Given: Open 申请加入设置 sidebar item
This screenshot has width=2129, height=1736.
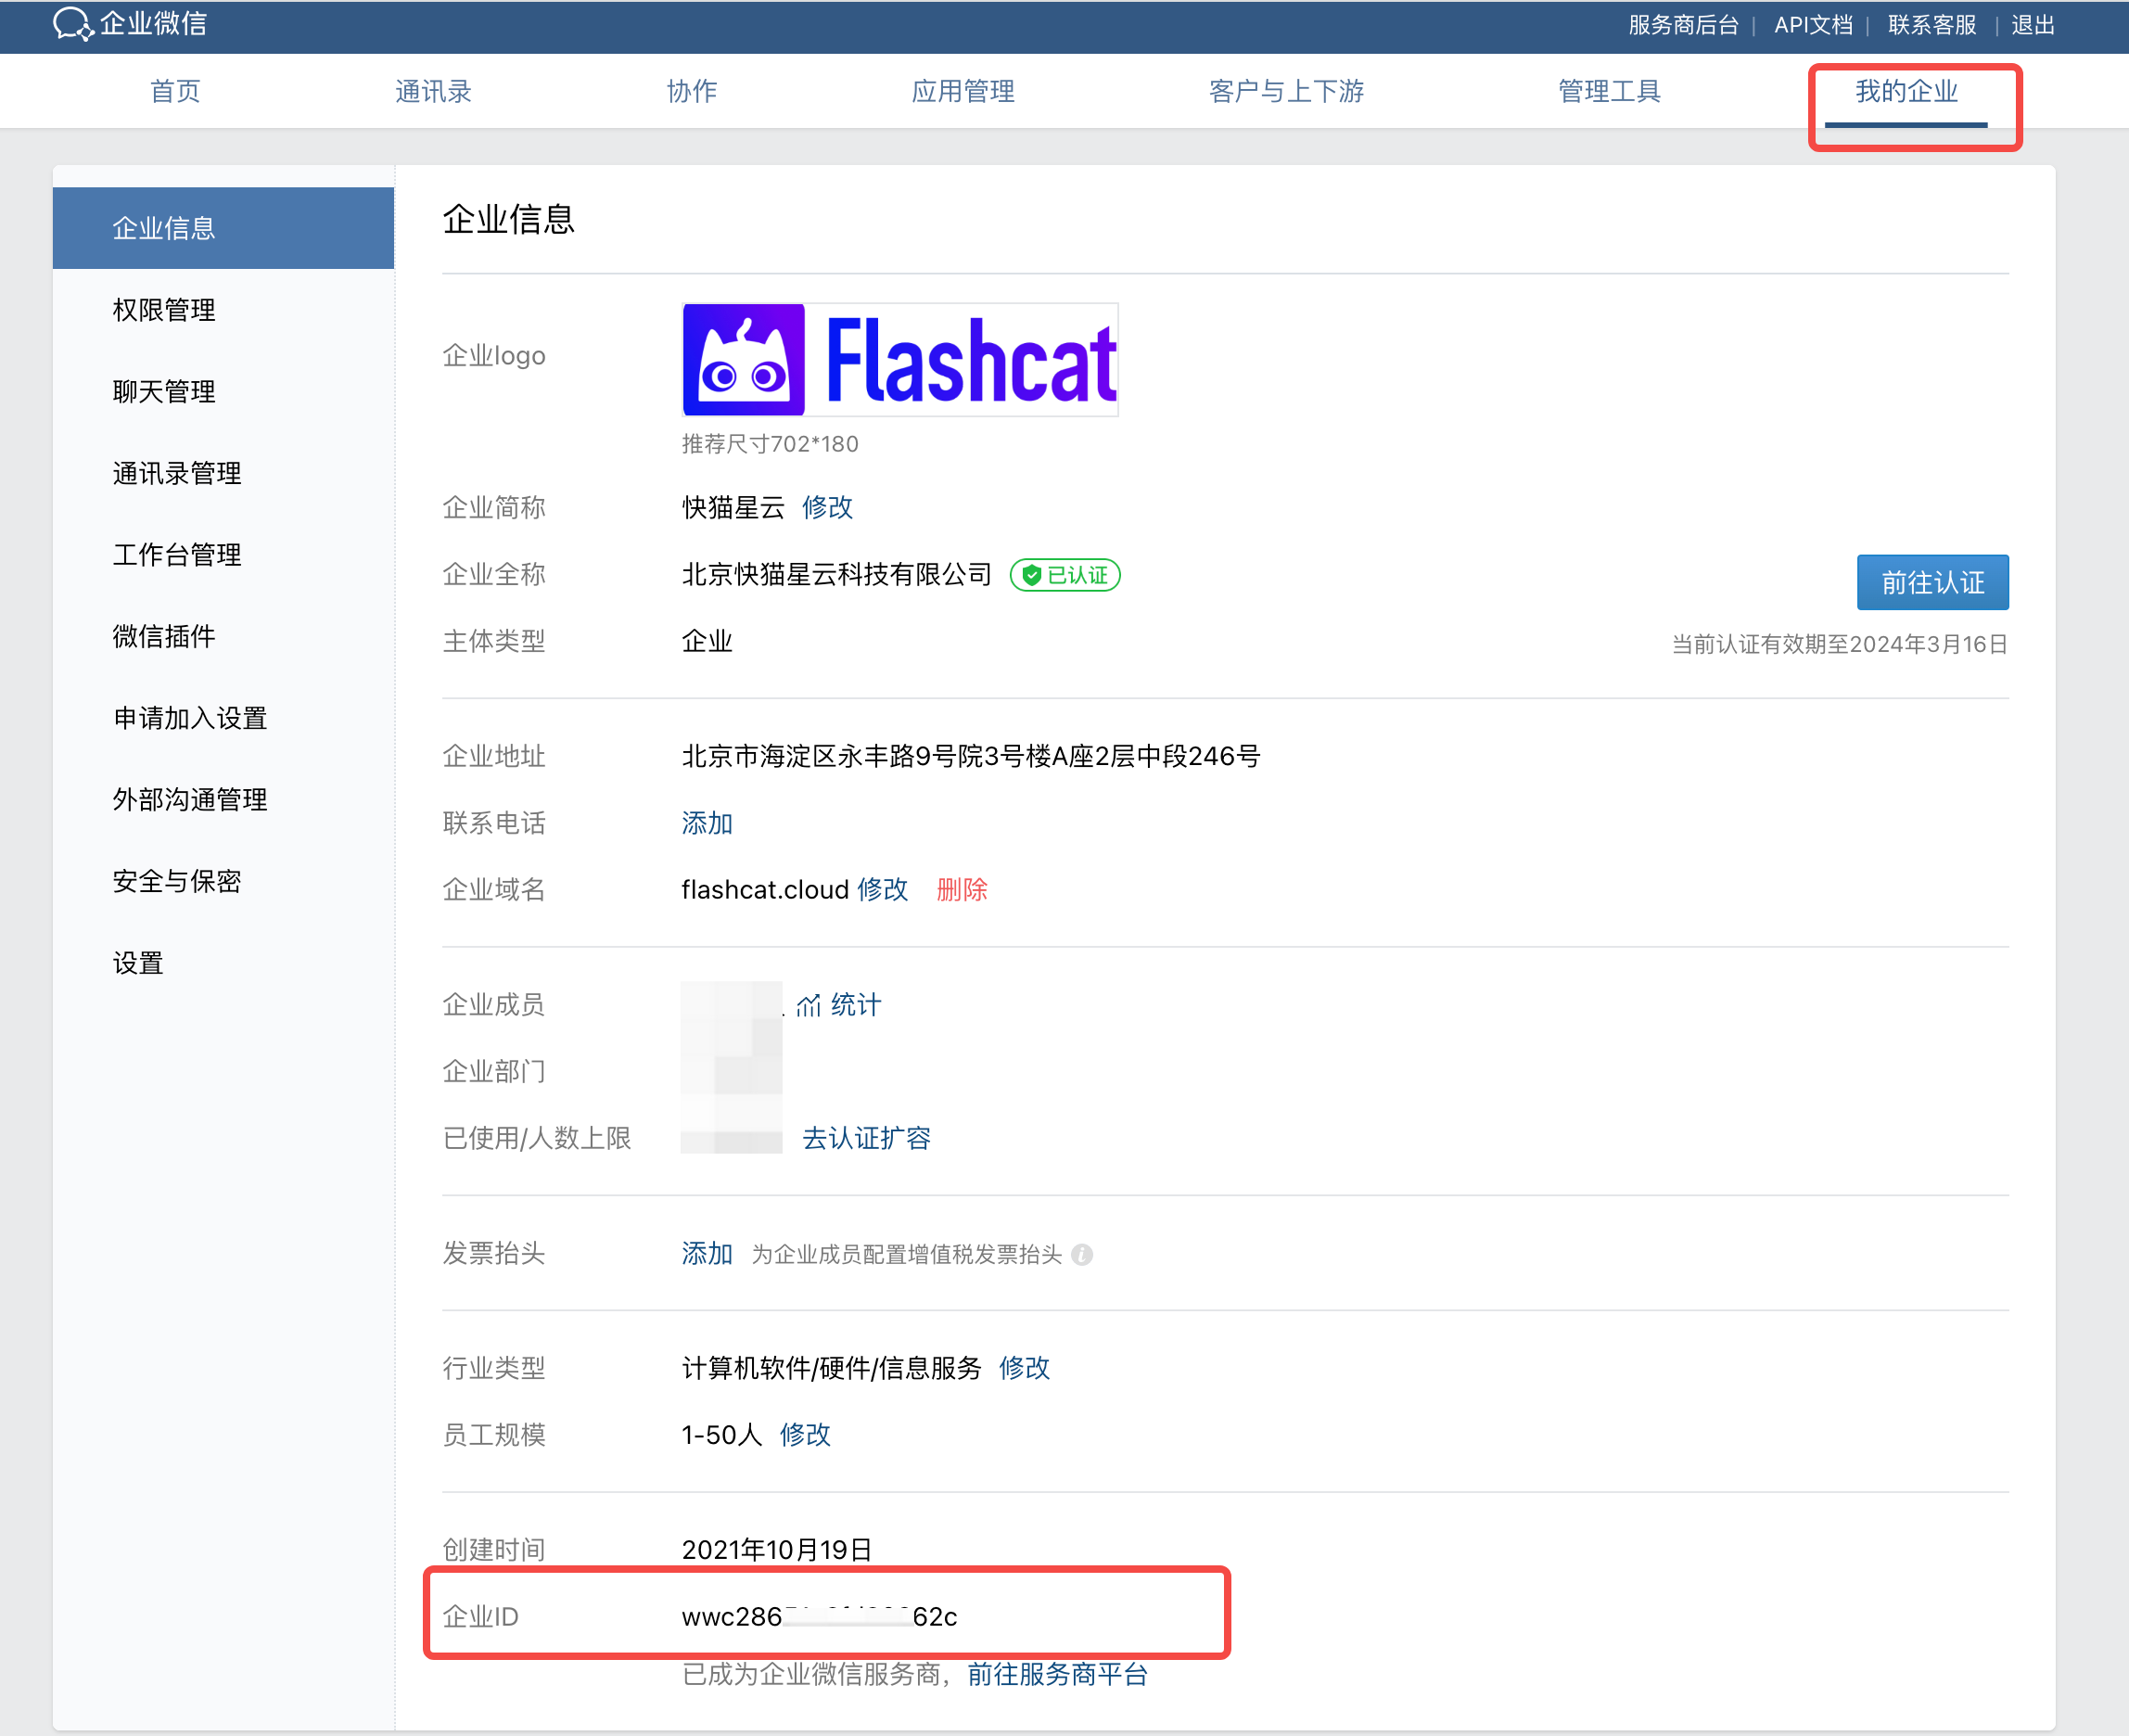Looking at the screenshot, I should (190, 718).
